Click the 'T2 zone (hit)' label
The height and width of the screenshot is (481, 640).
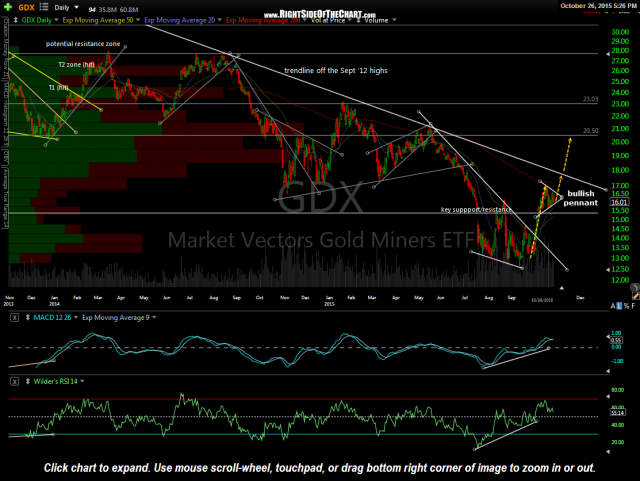click(x=76, y=65)
